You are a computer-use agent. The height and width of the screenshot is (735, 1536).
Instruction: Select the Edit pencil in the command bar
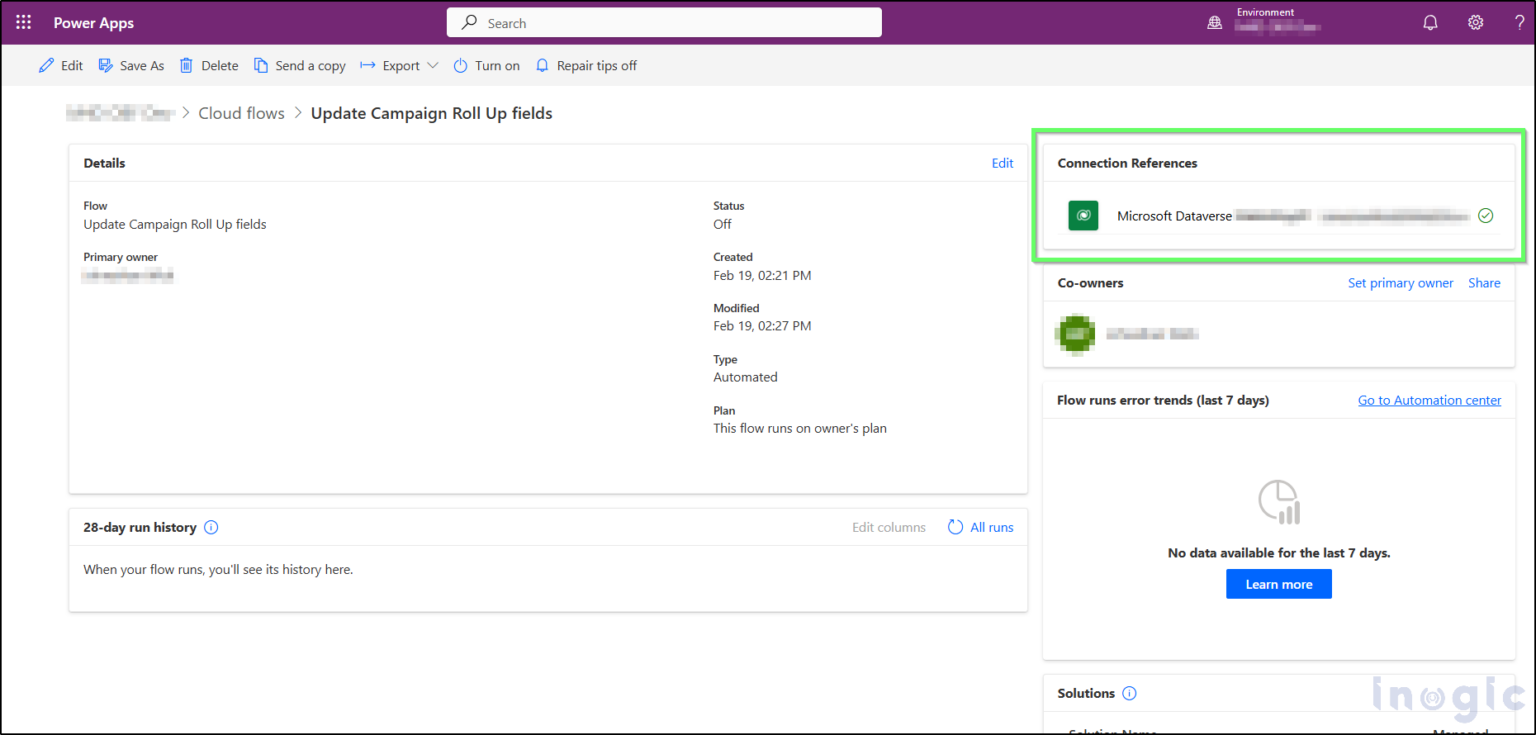coord(60,65)
